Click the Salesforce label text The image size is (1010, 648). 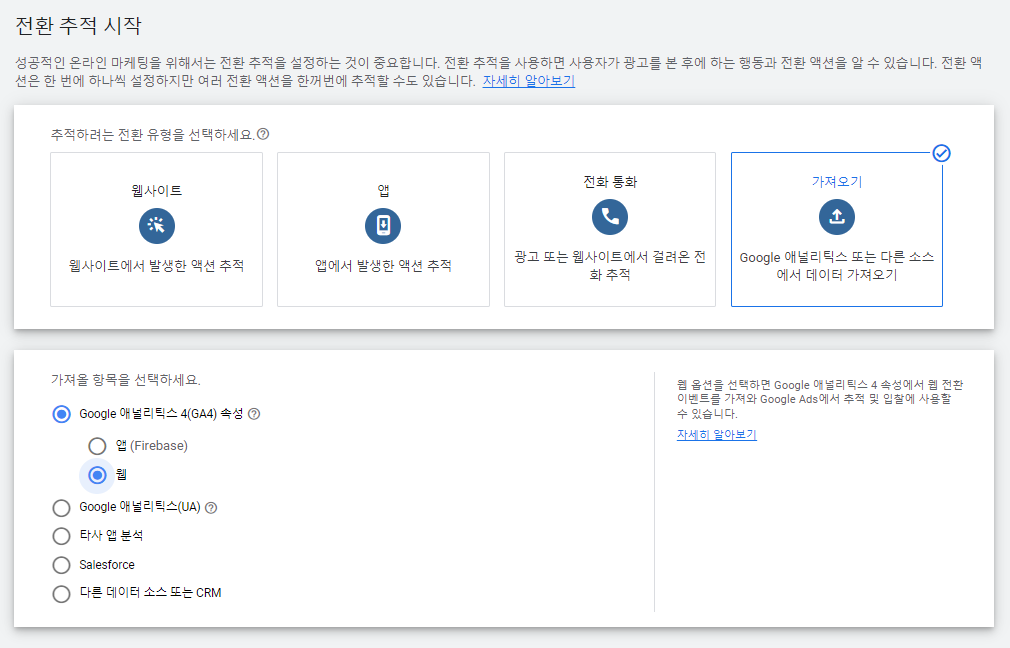click(x=107, y=565)
